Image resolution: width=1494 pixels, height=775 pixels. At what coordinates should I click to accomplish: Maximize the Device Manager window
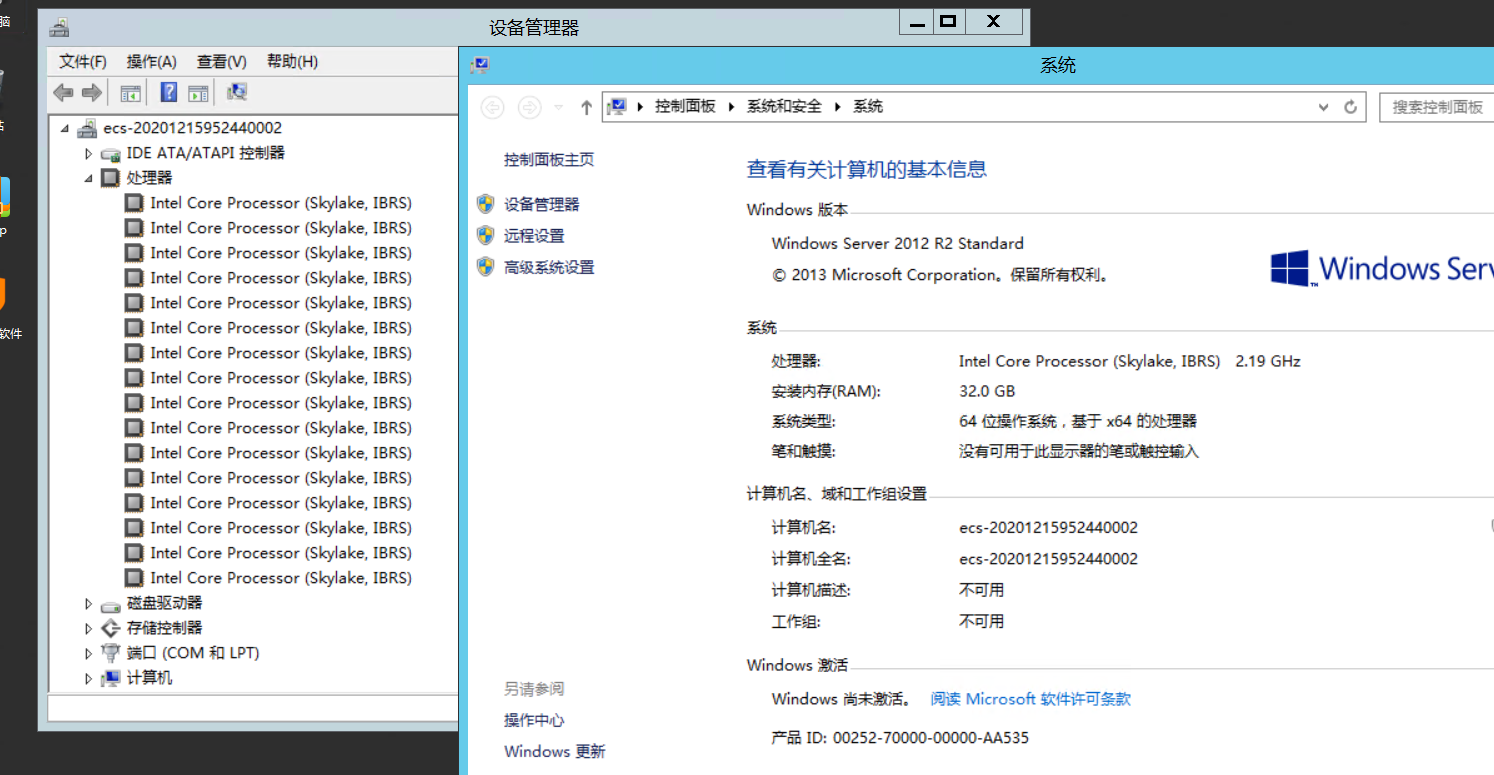click(948, 21)
